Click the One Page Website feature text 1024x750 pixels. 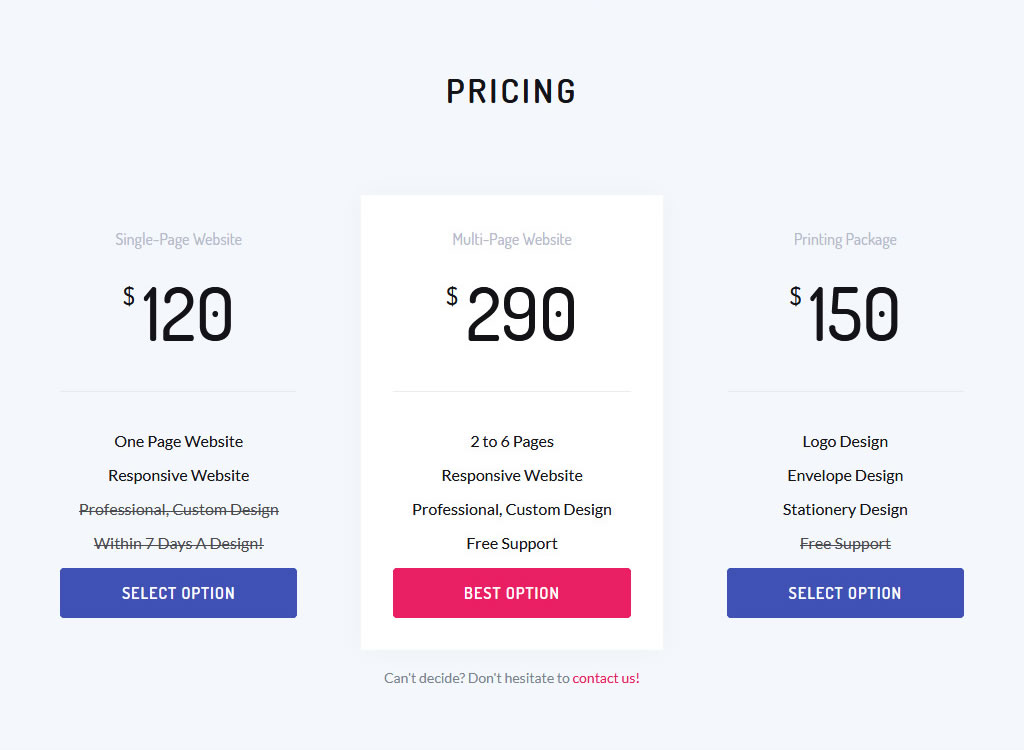point(178,442)
